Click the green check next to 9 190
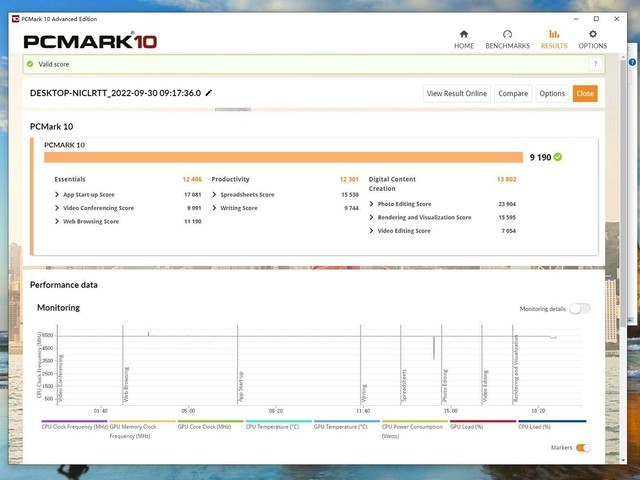640x480 pixels. coord(558,157)
